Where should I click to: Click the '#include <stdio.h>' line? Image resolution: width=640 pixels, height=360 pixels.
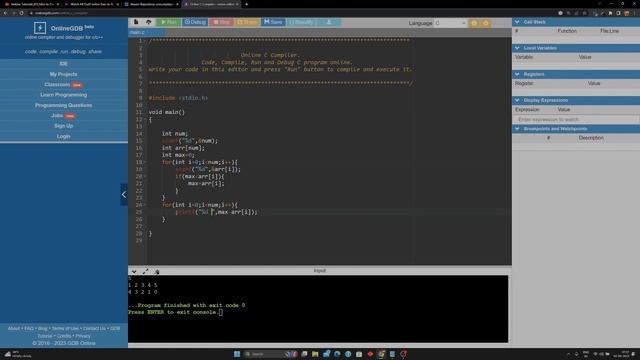[x=178, y=98]
